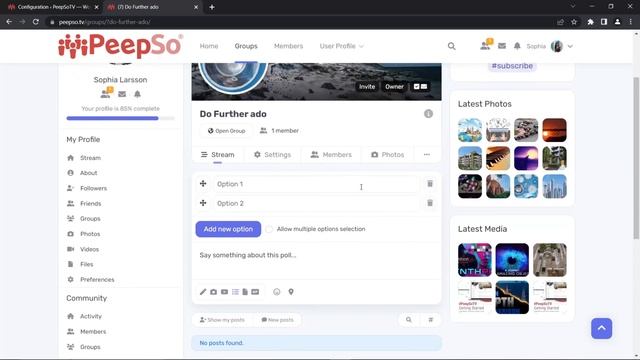Switch to the Members tab
Viewport: 640px width, 360px height.
point(331,155)
